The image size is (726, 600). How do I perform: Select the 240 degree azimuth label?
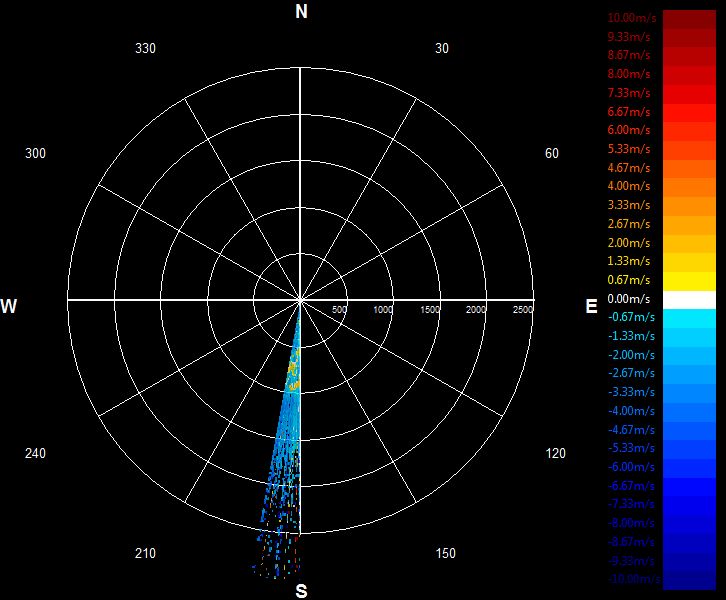(35, 453)
